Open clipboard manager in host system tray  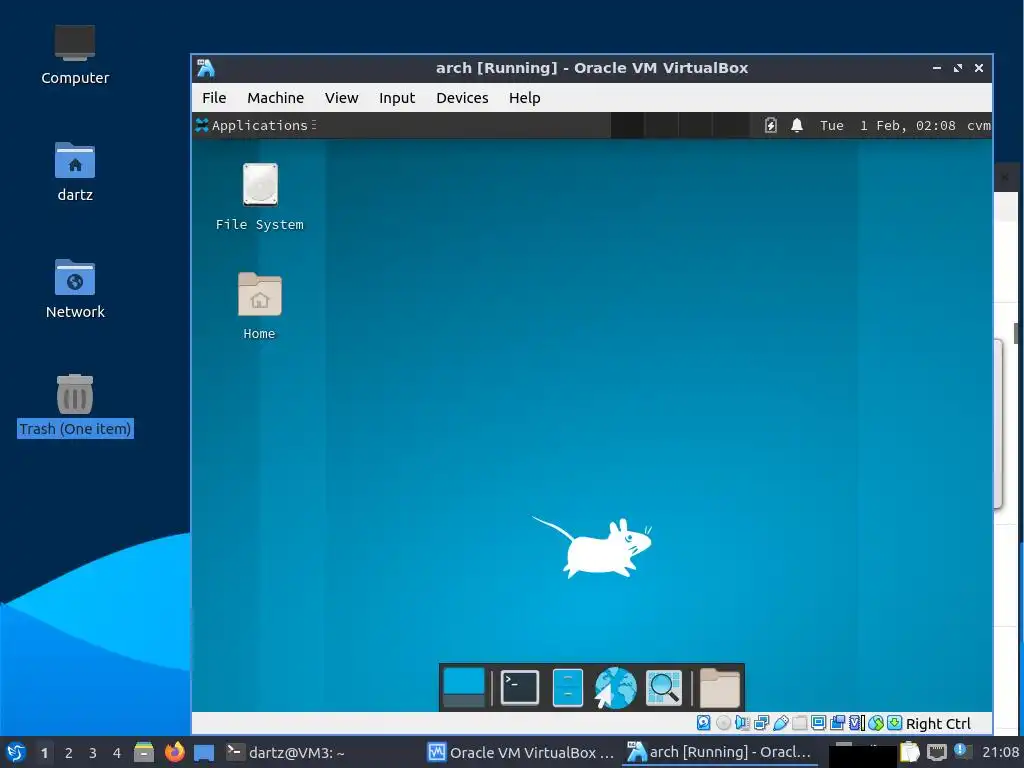coord(909,752)
